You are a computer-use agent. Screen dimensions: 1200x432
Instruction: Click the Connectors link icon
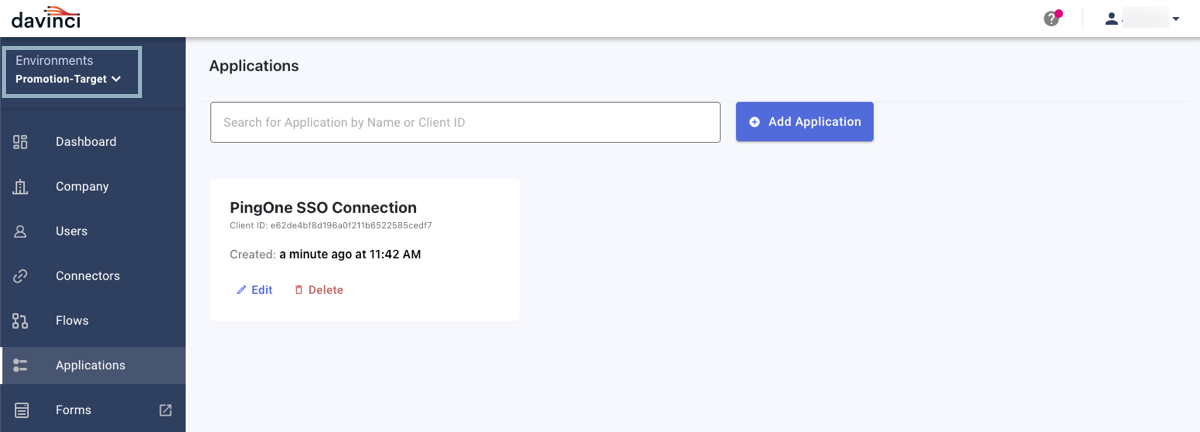(20, 276)
